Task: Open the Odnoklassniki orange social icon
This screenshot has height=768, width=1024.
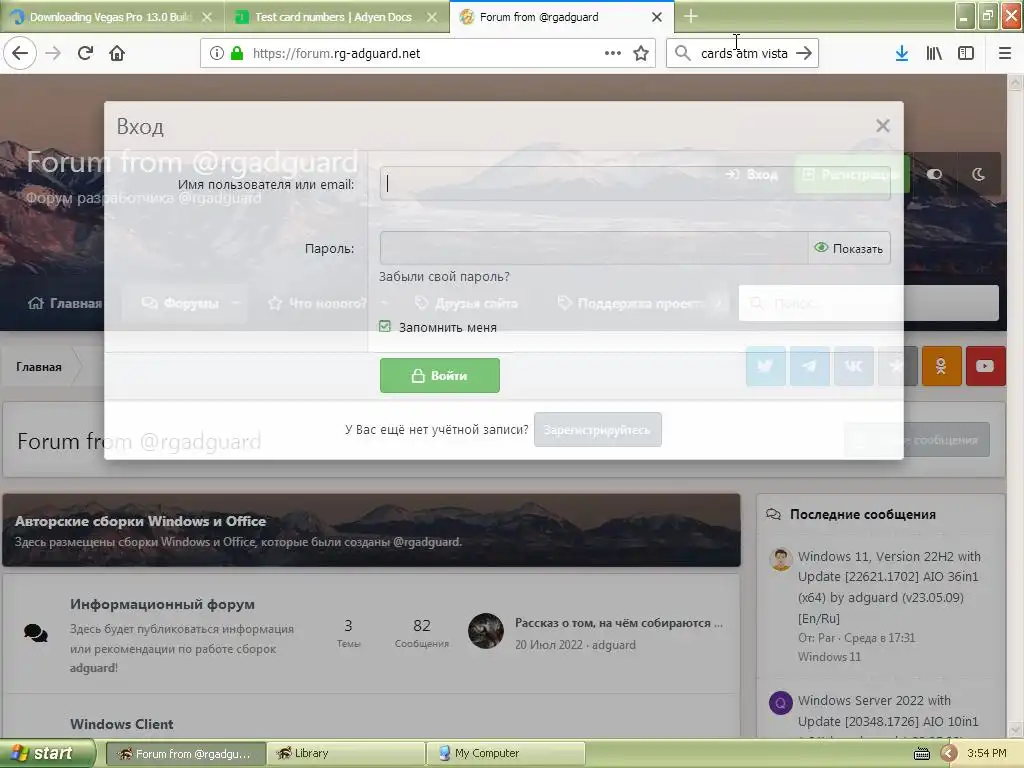Action: click(x=941, y=366)
